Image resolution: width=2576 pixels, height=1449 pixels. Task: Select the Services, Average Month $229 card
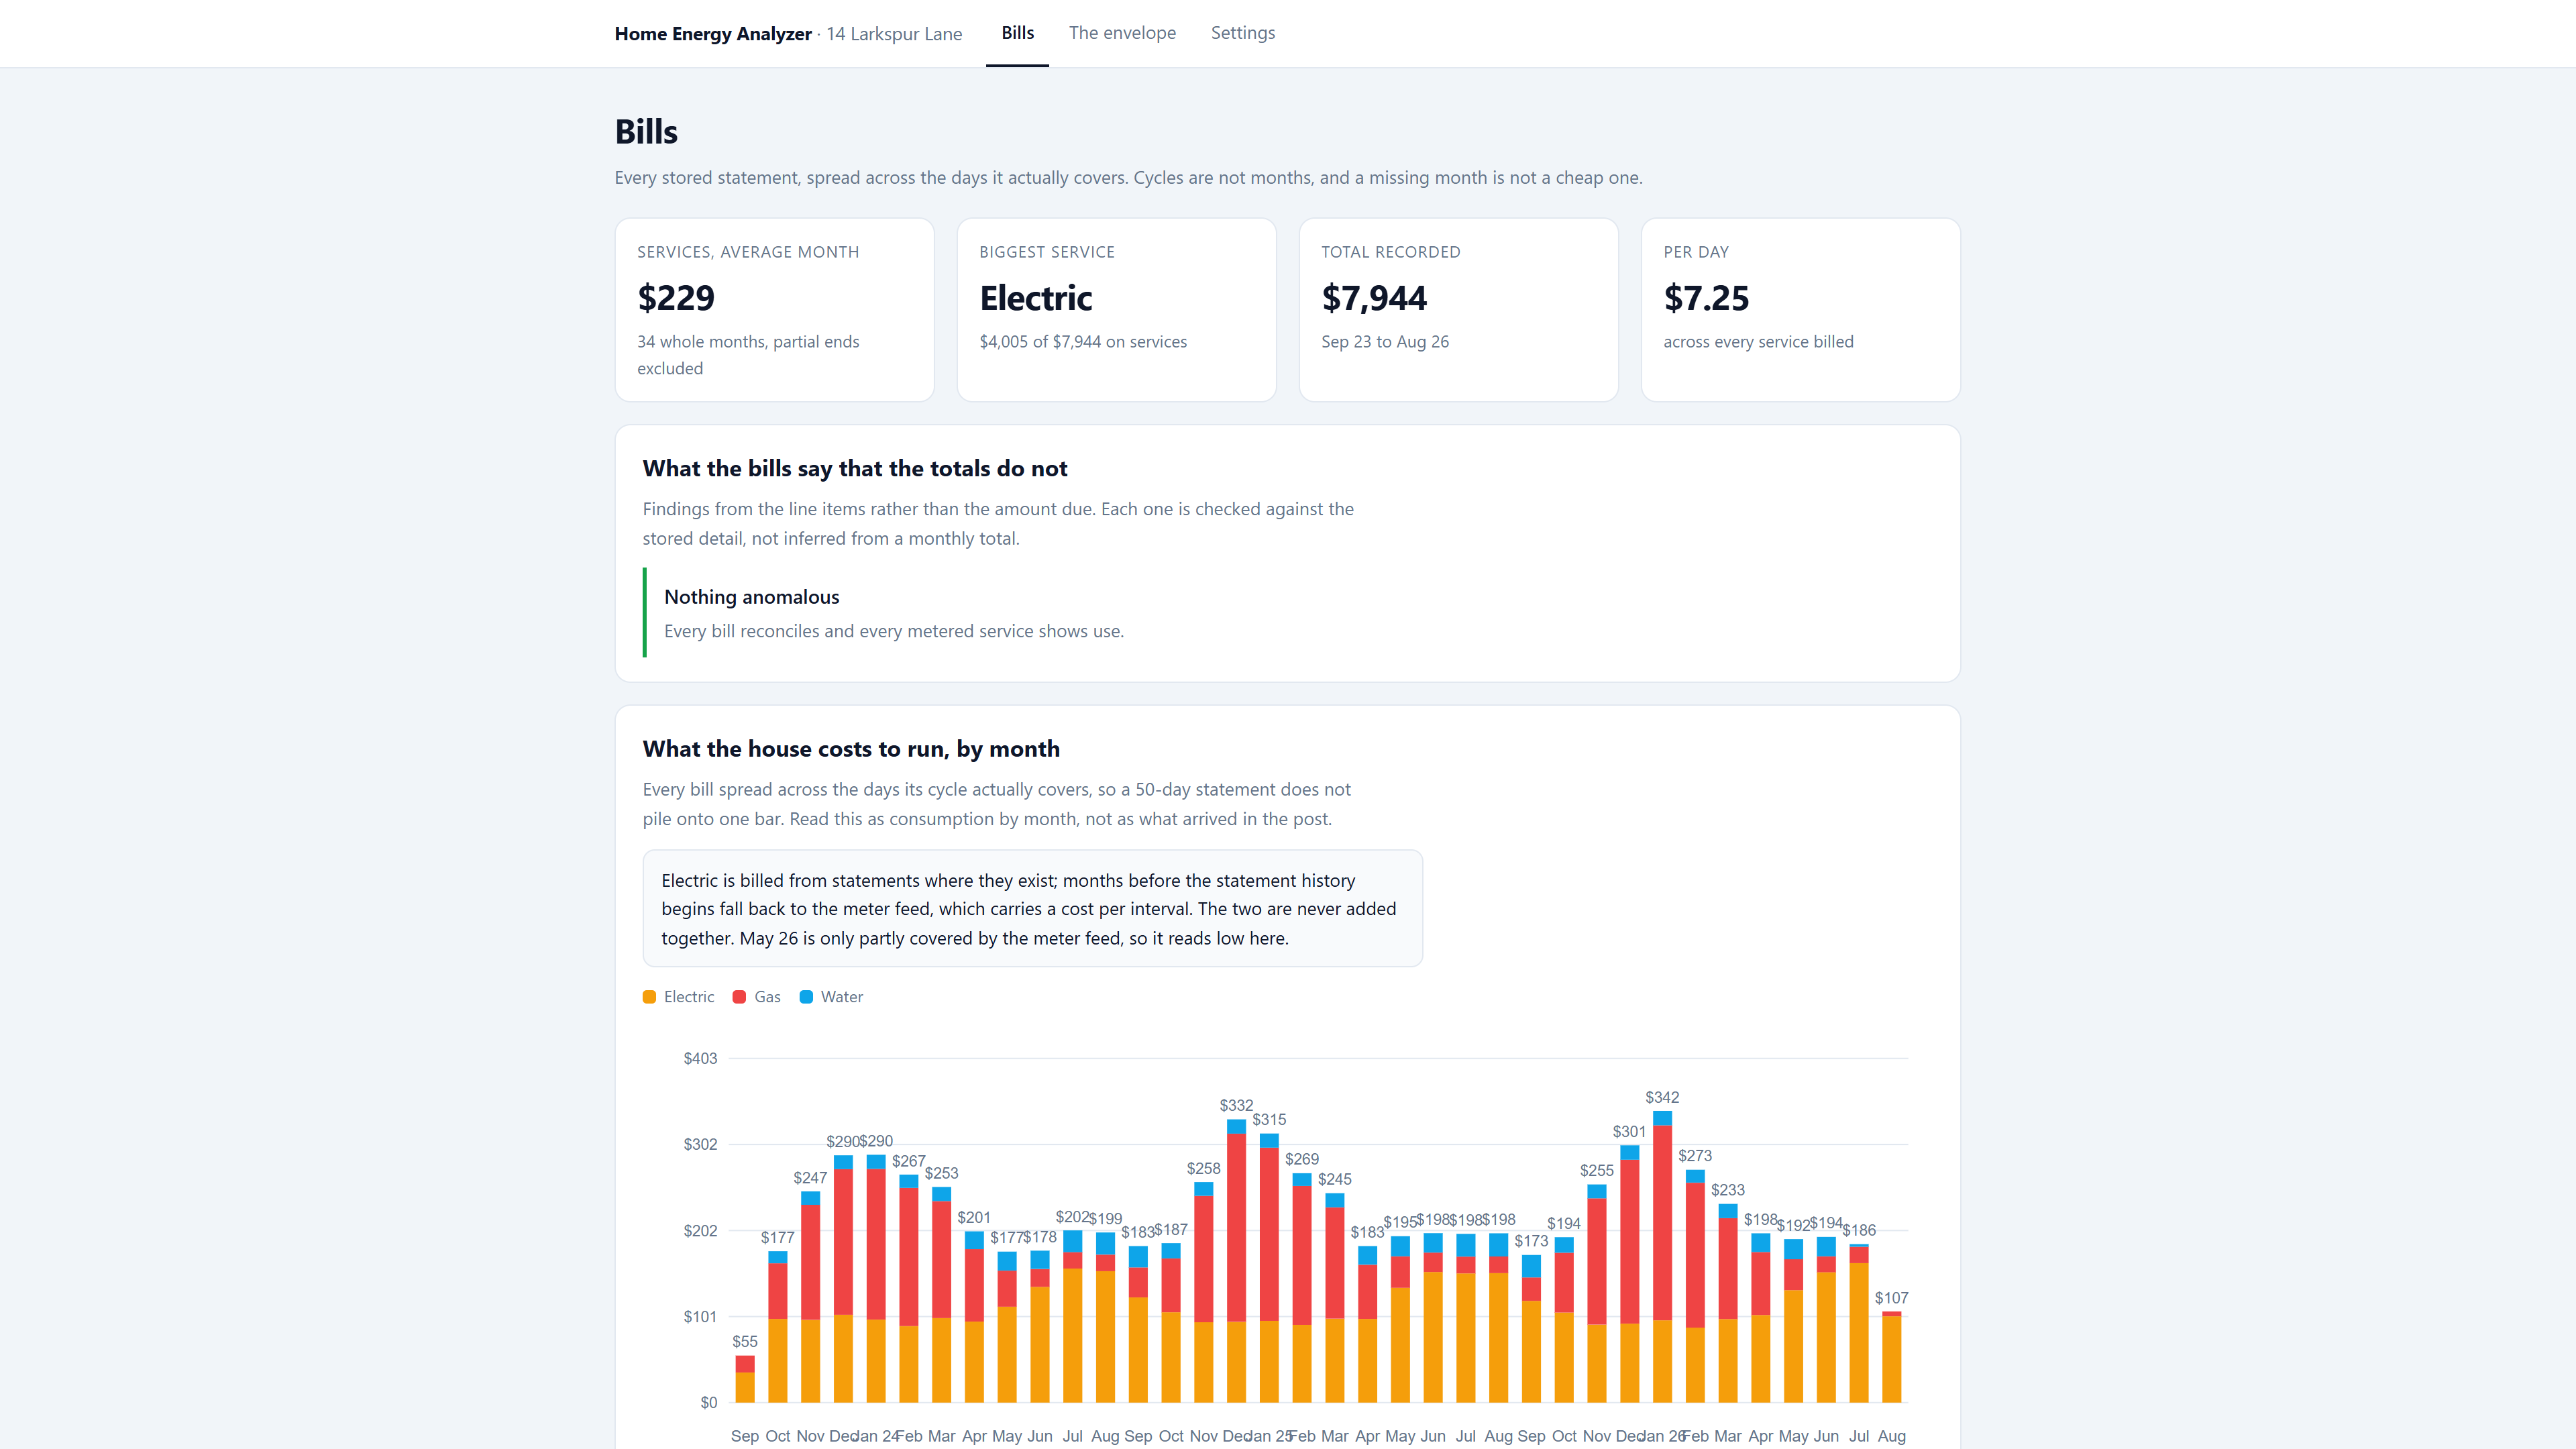coord(774,310)
